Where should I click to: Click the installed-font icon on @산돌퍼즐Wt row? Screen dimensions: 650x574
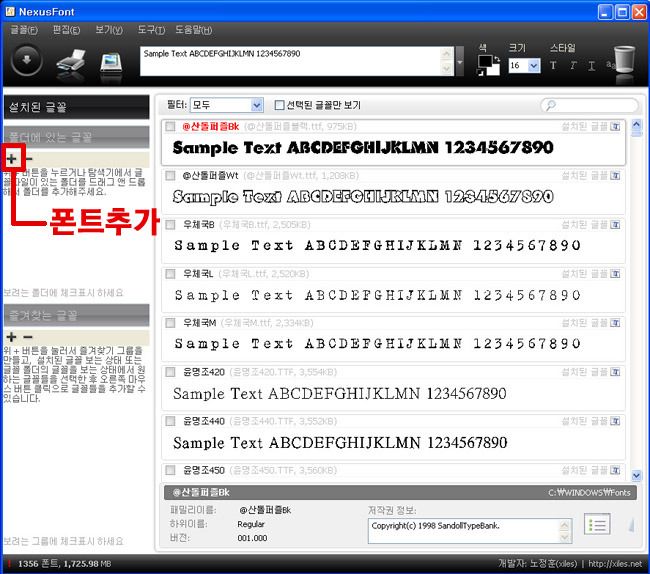[615, 176]
